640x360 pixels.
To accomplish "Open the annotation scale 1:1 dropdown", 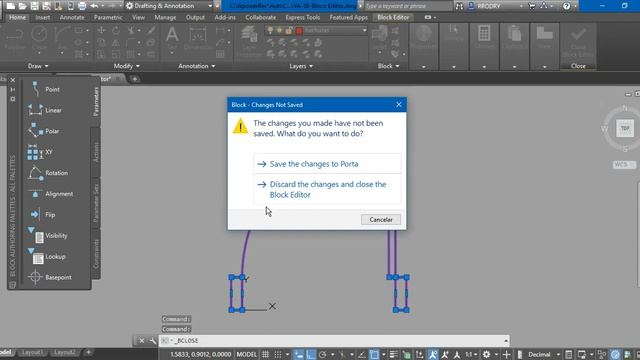I will 471,354.
